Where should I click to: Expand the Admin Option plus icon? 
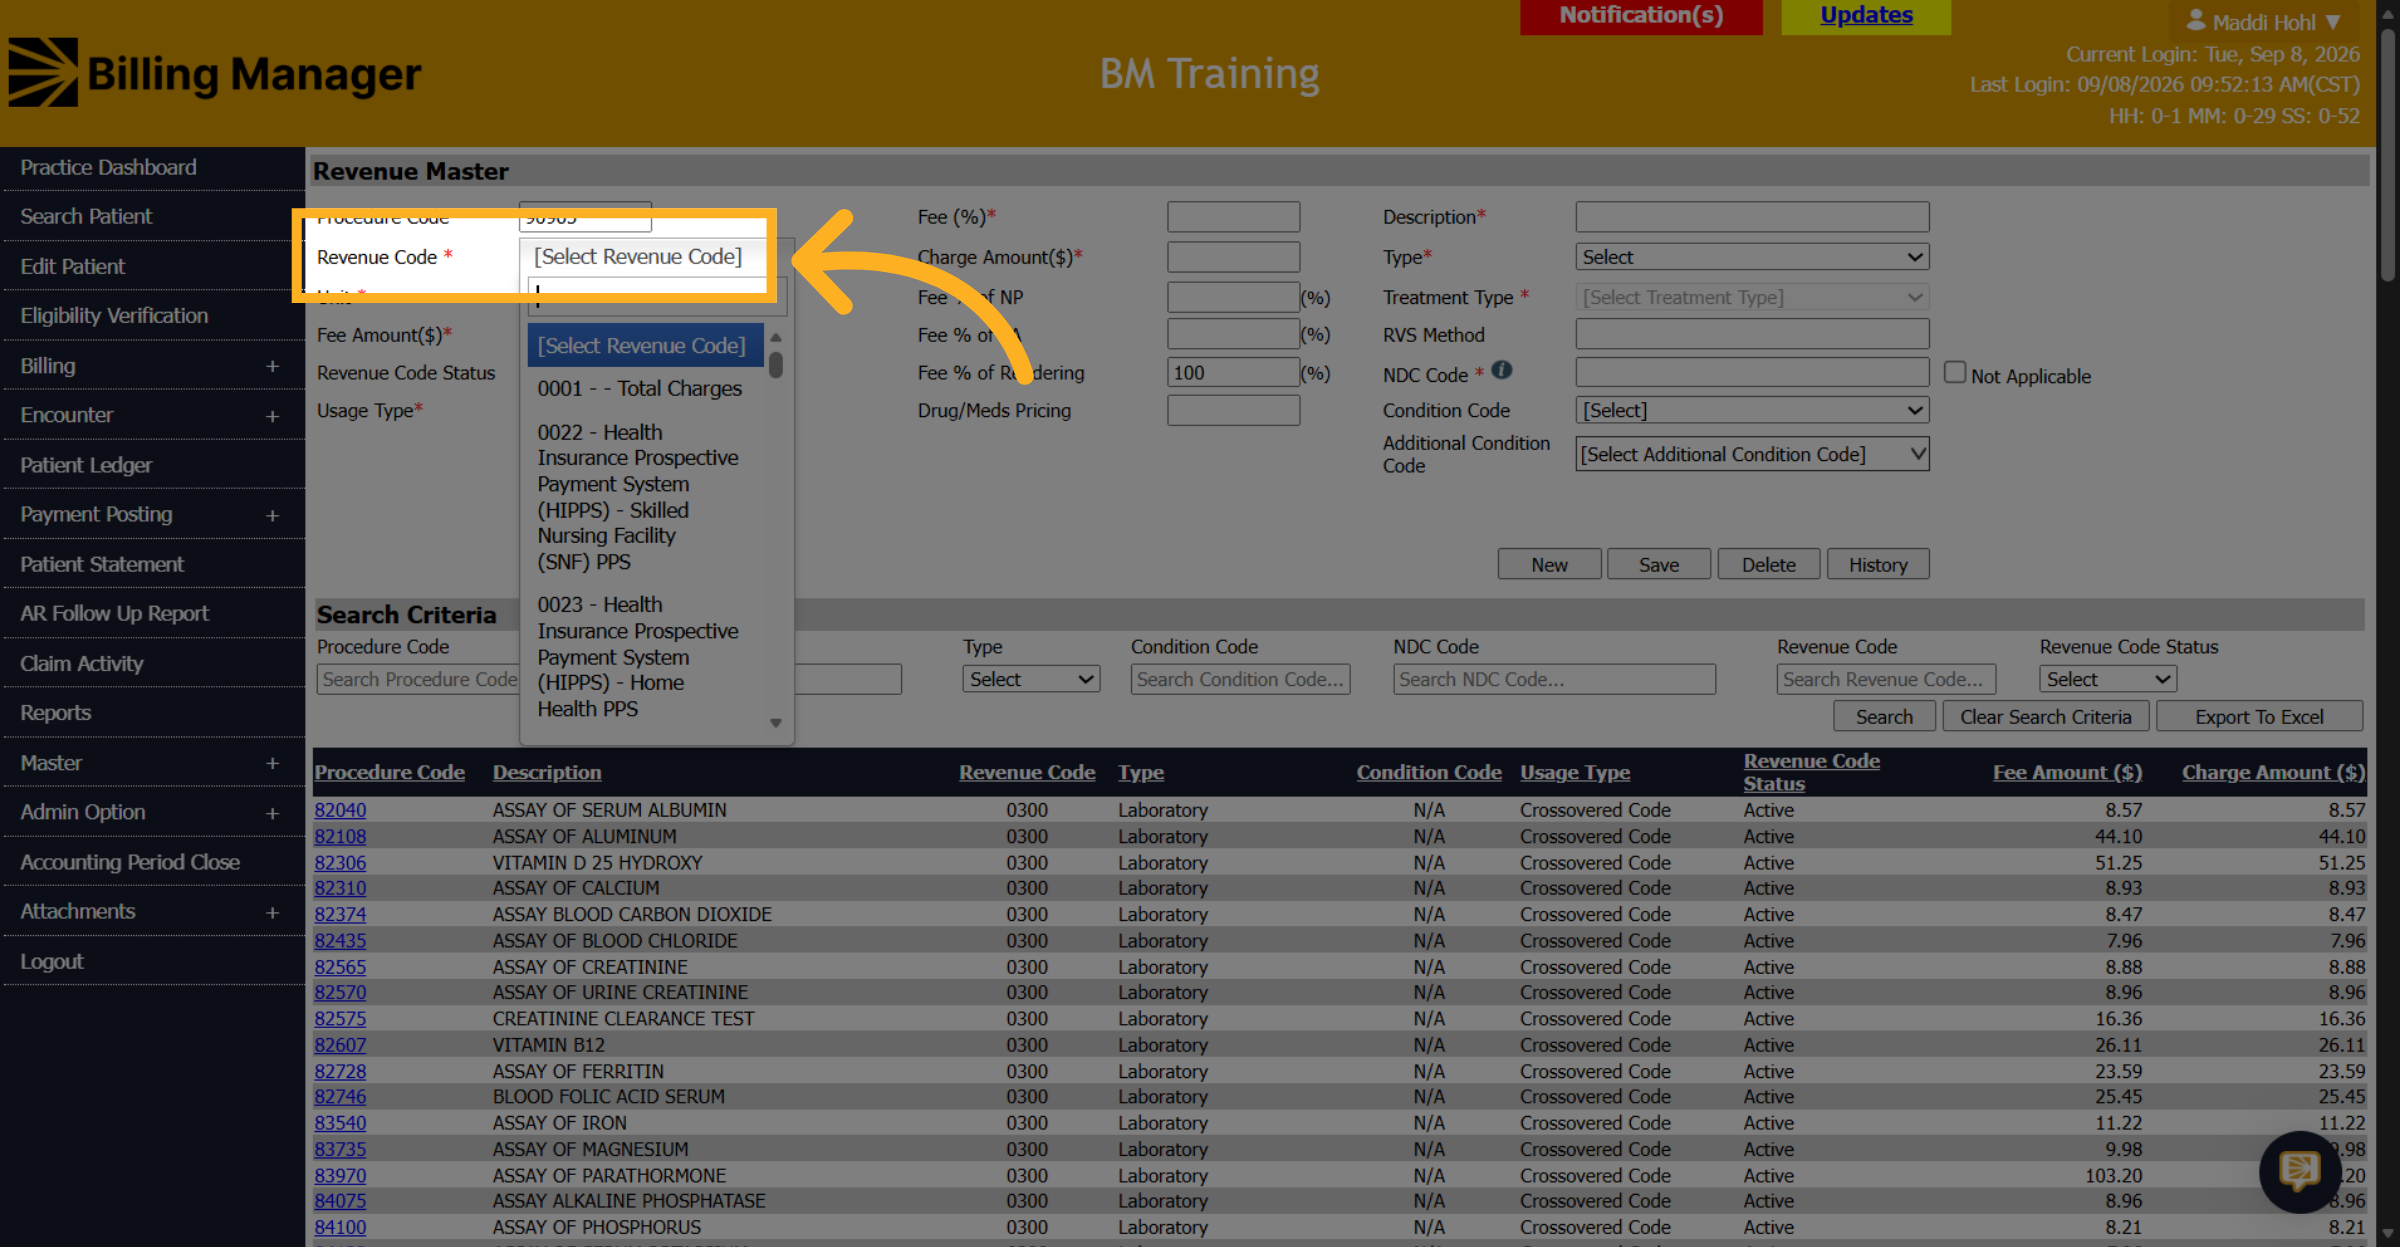pos(272,813)
